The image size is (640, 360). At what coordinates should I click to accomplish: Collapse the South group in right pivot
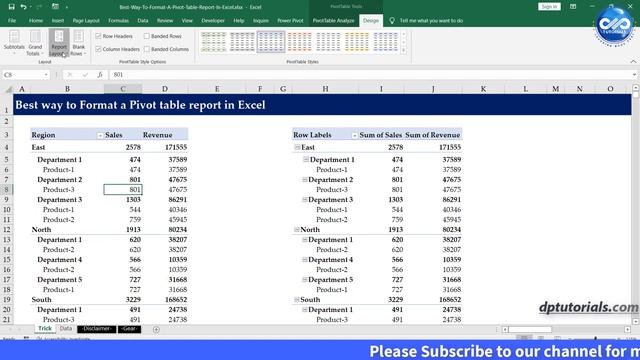coord(297,300)
